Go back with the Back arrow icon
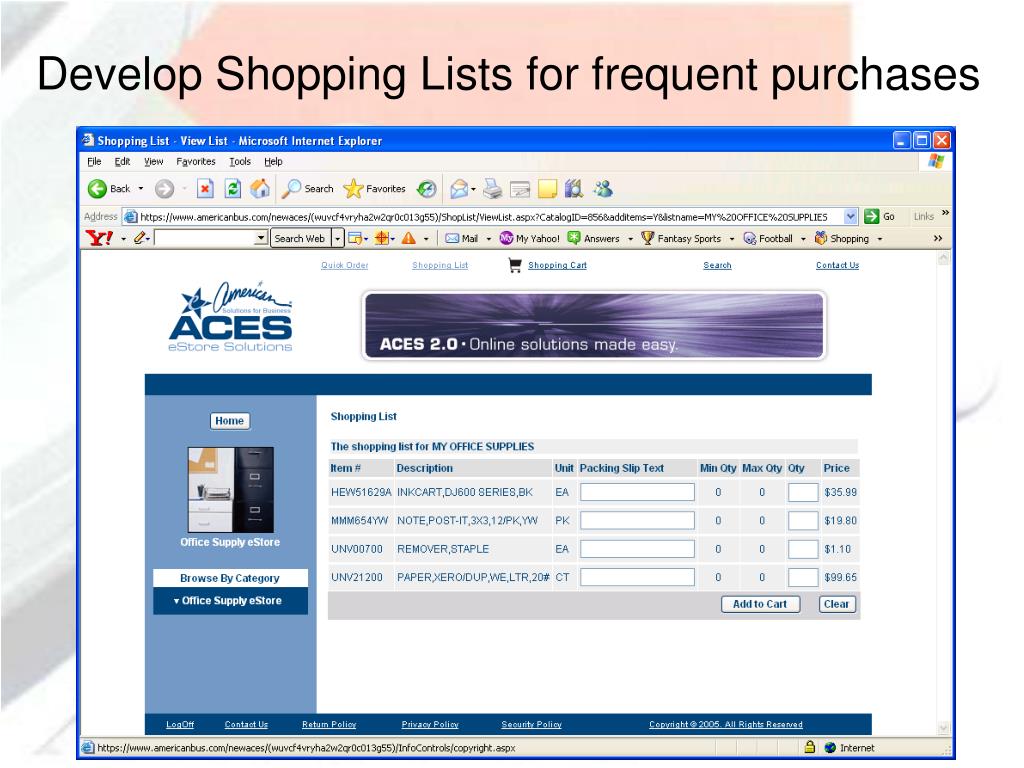The width and height of the screenshot is (1024, 768). pos(97,189)
